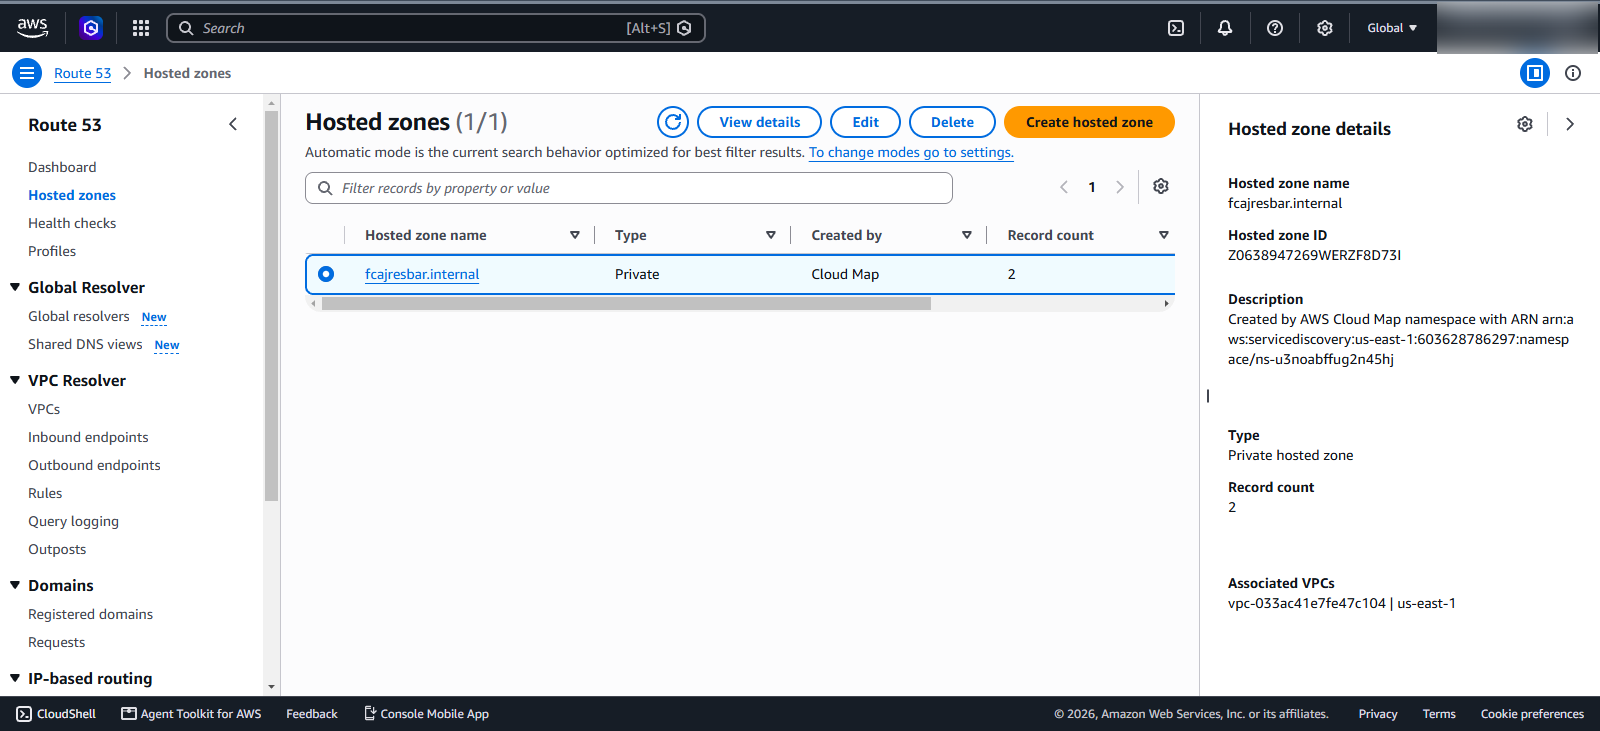
Task: Collapse Route 53 sidebar with chevron
Action: point(233,124)
